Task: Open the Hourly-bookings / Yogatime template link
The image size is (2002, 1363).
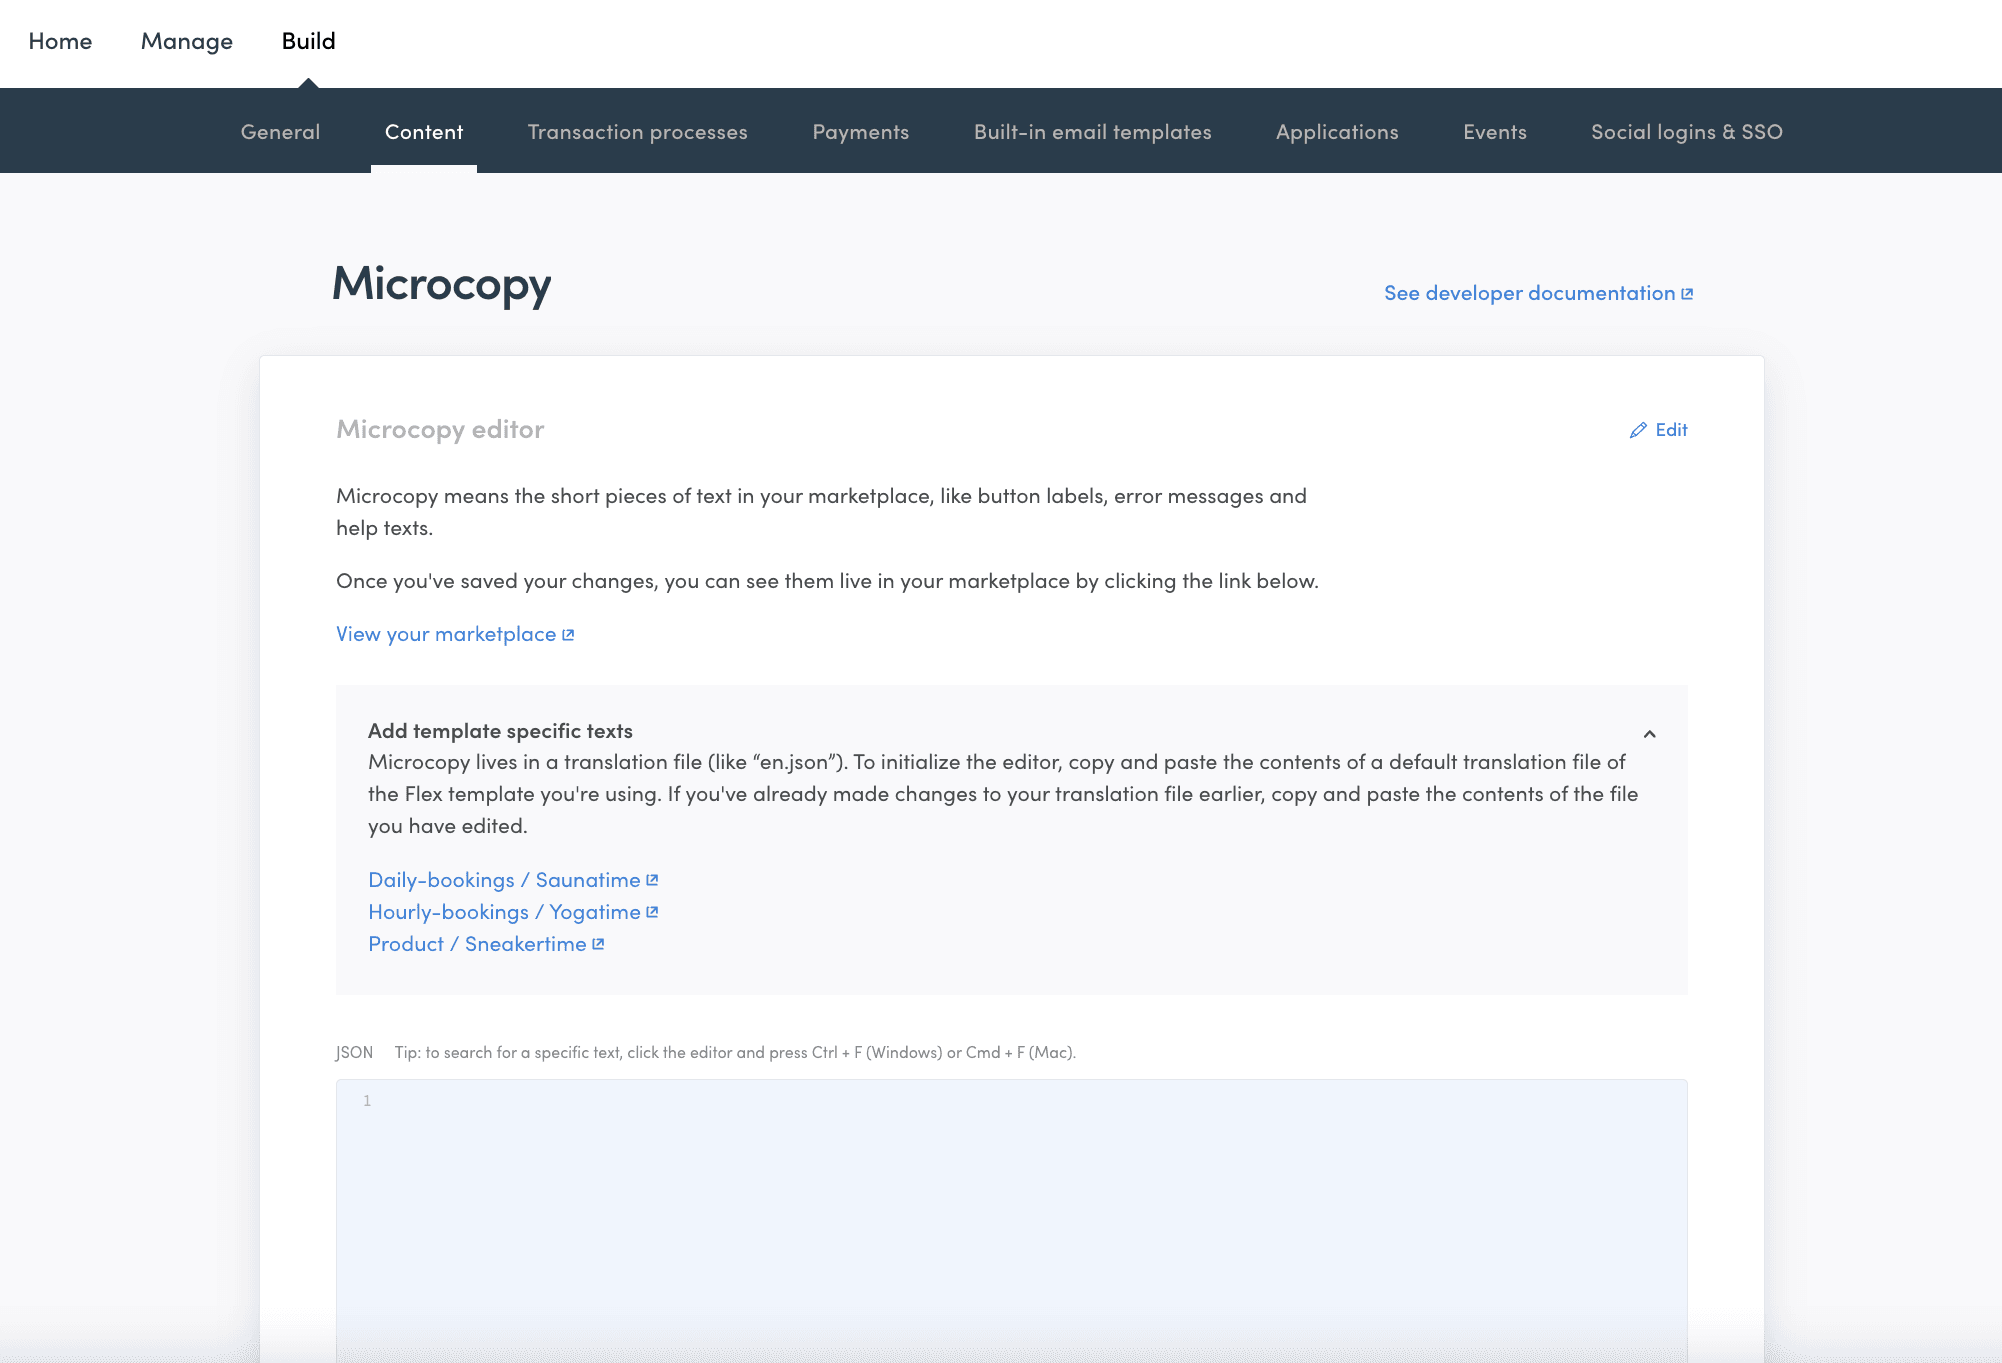Action: pyautogui.click(x=504, y=912)
